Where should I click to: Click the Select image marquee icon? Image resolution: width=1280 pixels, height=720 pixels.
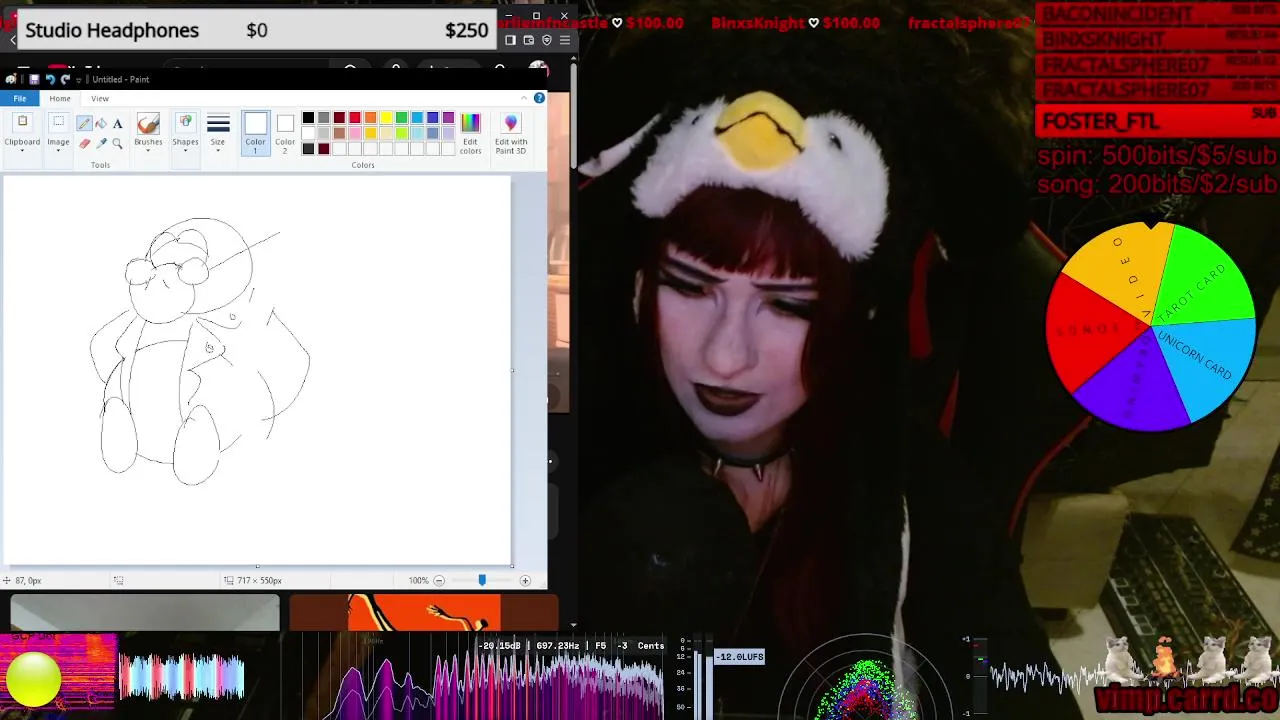coord(58,122)
